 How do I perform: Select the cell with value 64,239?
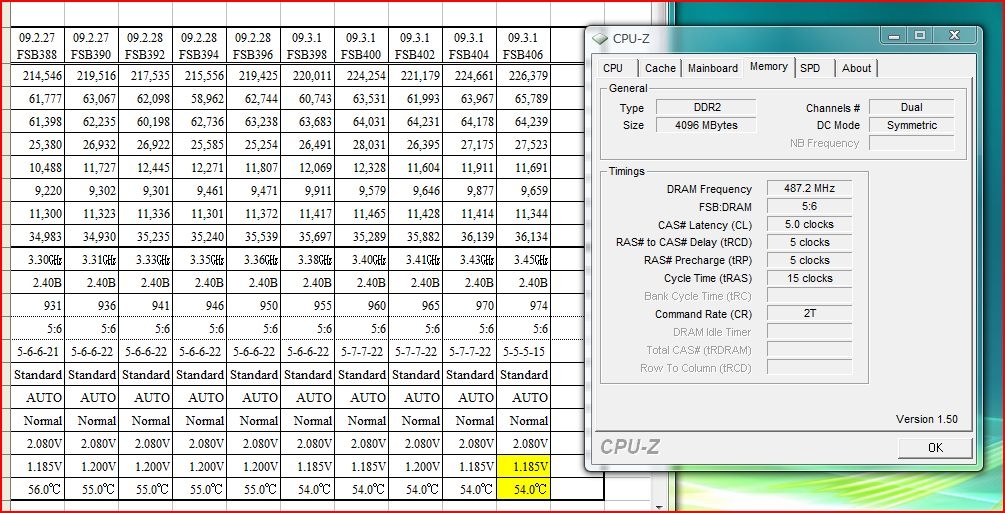[524, 122]
